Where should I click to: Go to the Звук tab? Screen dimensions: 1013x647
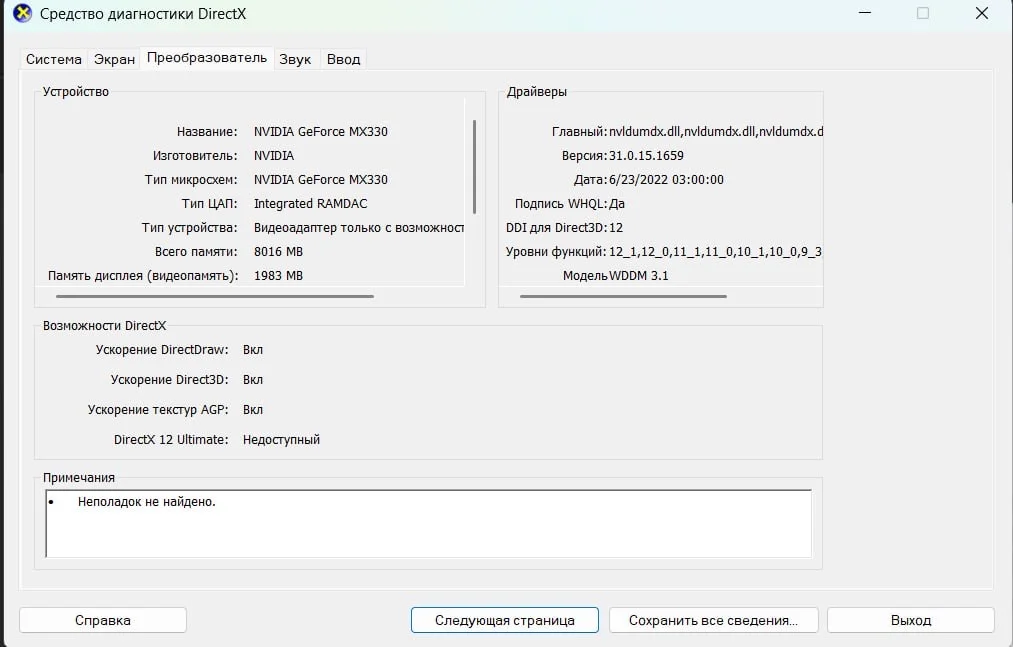pos(295,59)
